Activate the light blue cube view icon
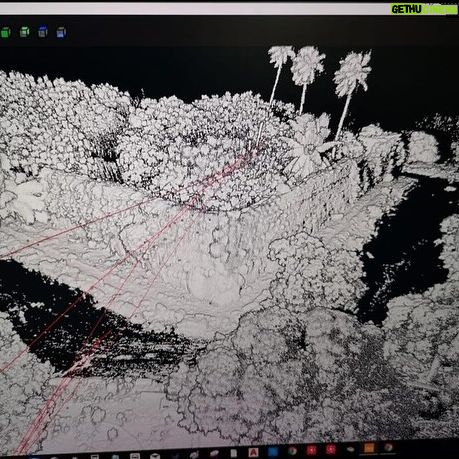This screenshot has width=459, height=459. [x=61, y=32]
